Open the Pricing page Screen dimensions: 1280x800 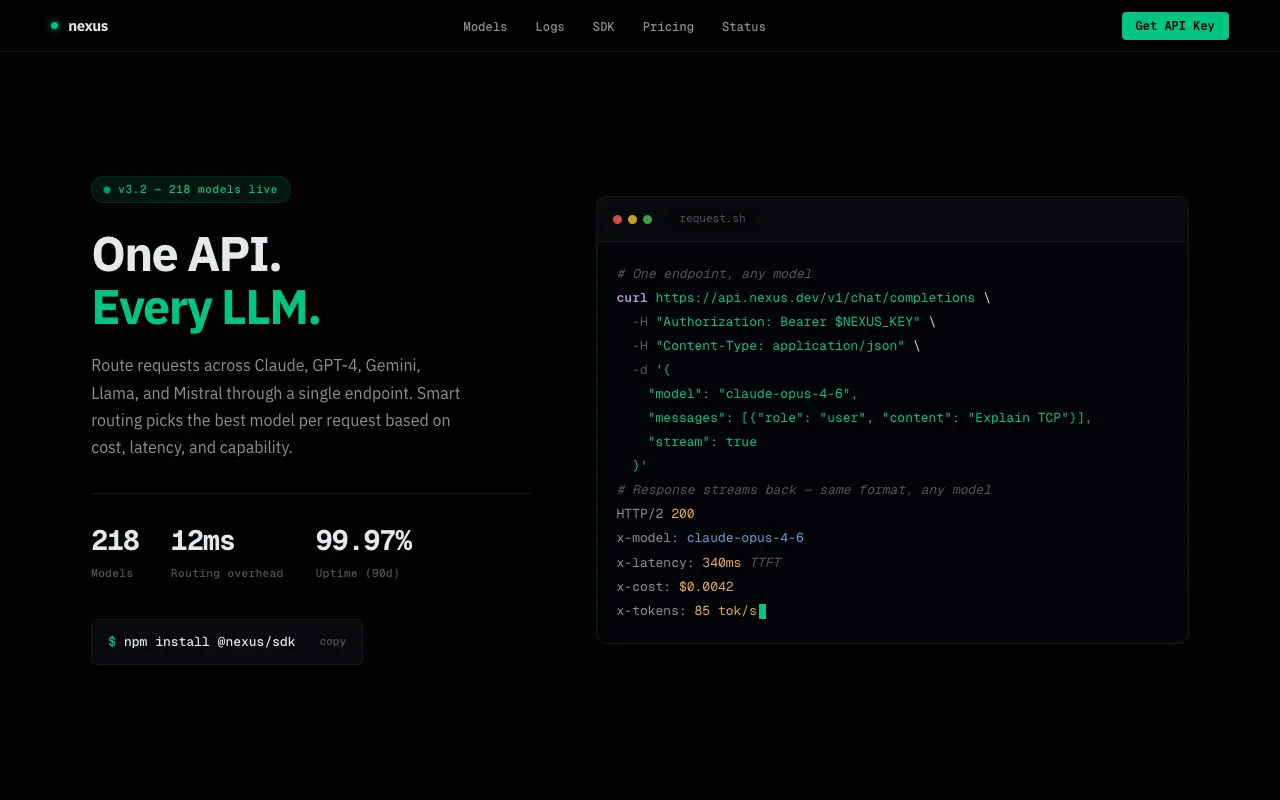click(x=668, y=27)
